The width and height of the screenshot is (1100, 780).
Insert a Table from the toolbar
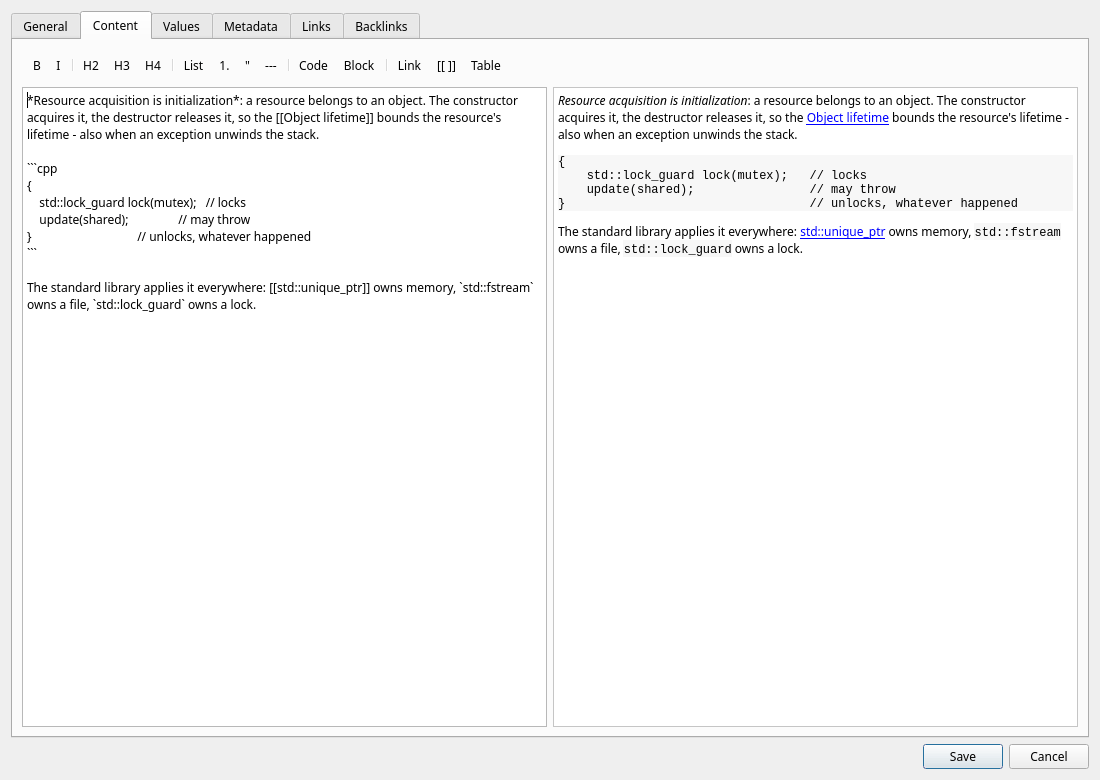click(x=485, y=65)
